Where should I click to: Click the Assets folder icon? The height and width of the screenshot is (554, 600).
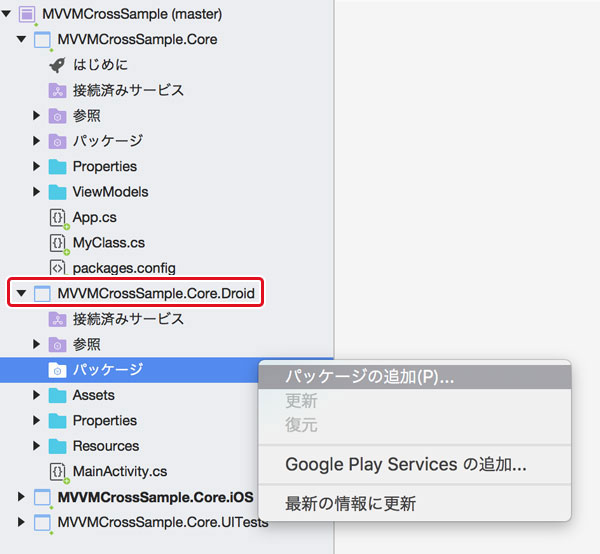pos(57,395)
